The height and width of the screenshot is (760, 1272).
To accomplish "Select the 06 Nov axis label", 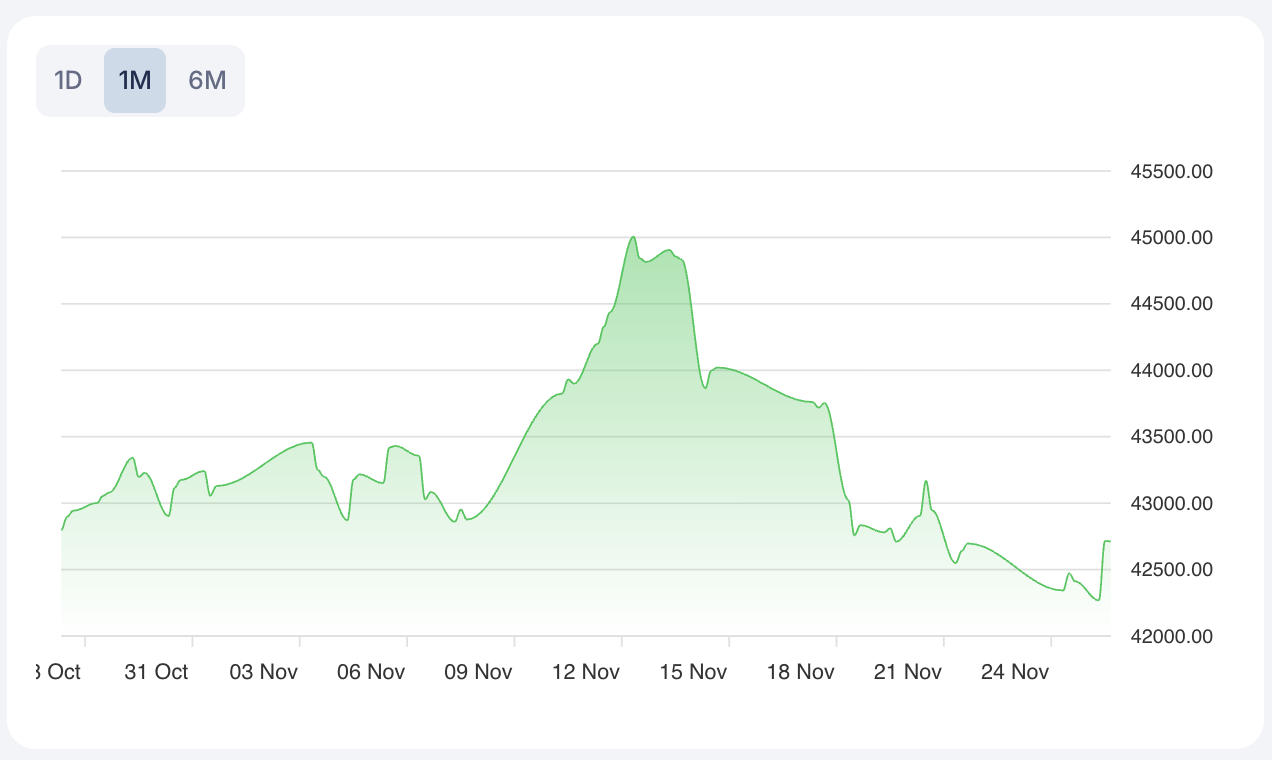I will pos(371,672).
